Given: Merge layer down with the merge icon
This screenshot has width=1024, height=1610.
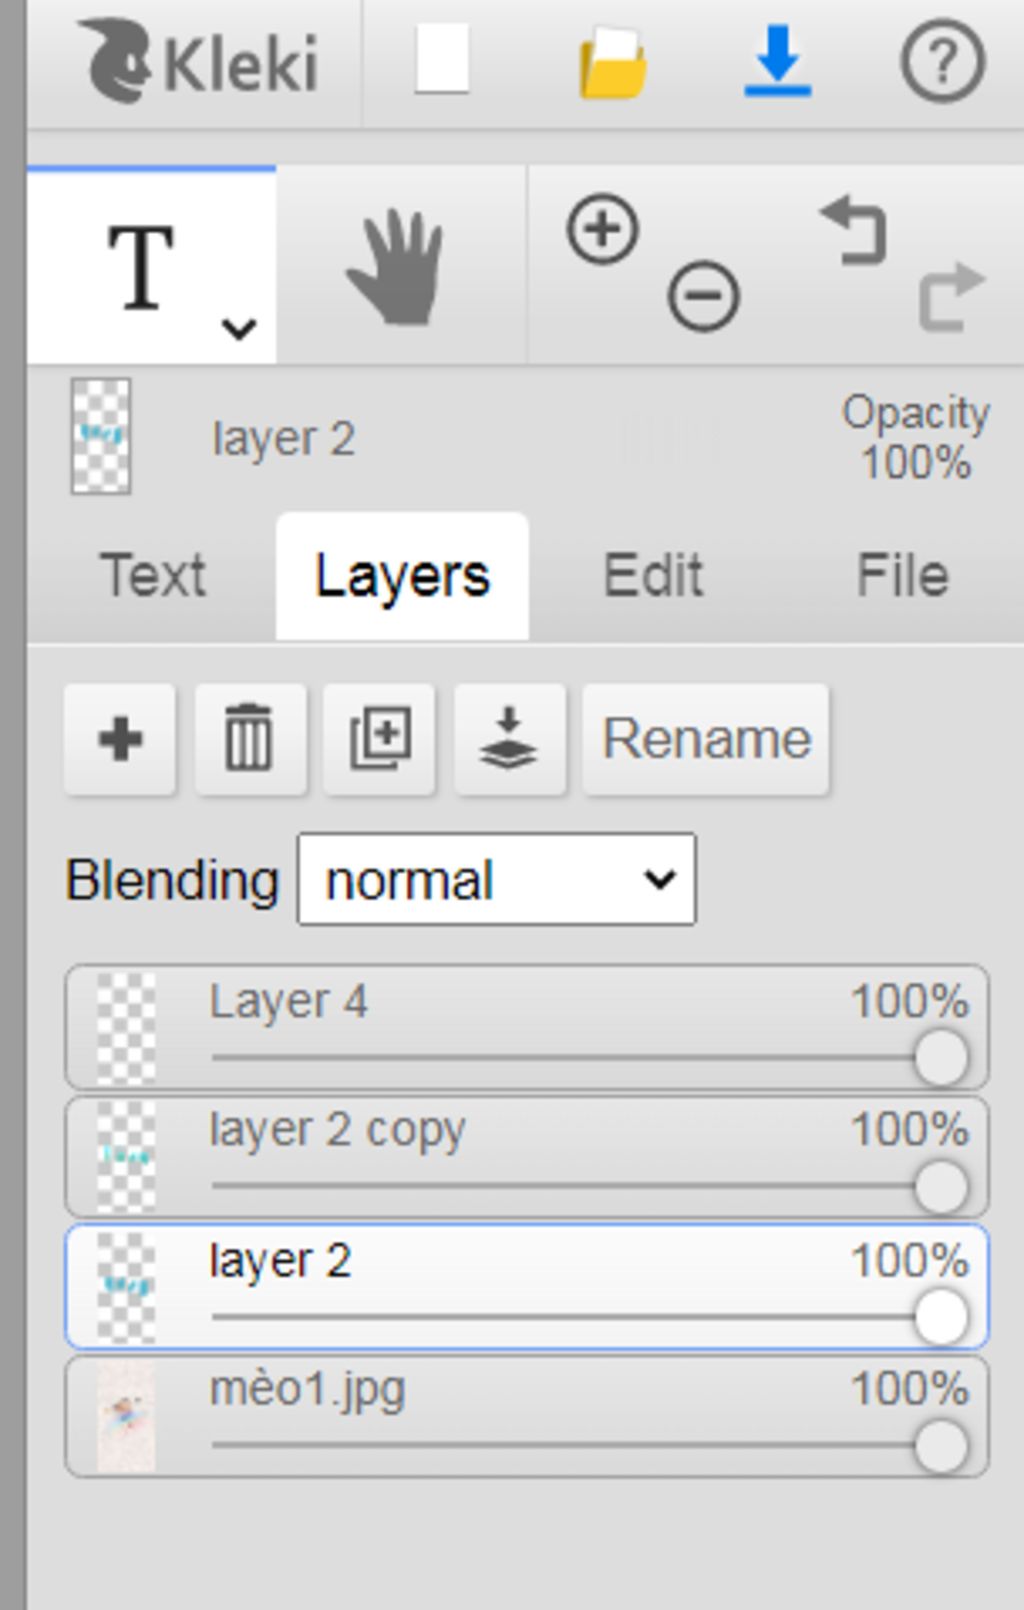Looking at the screenshot, I should (509, 740).
